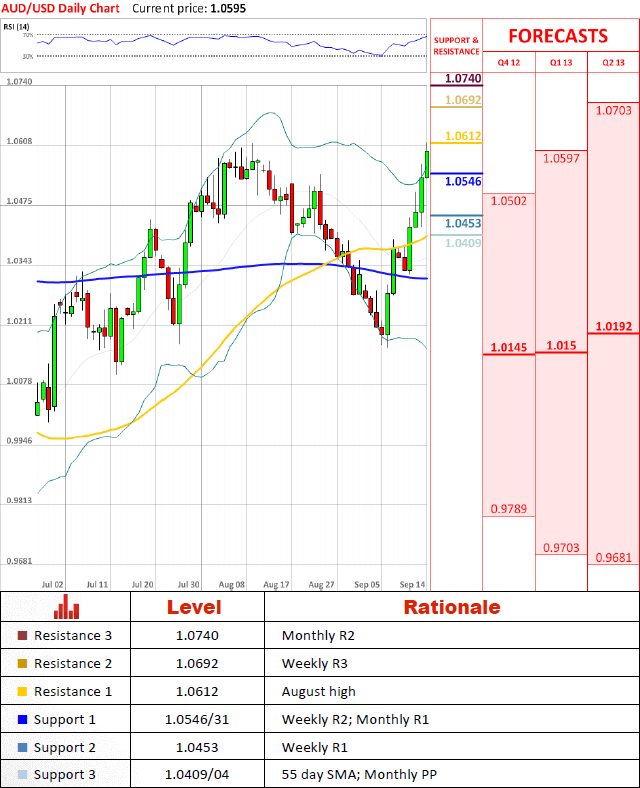Click the red bar chart icon in table header
This screenshot has height=788, width=640.
point(67,607)
